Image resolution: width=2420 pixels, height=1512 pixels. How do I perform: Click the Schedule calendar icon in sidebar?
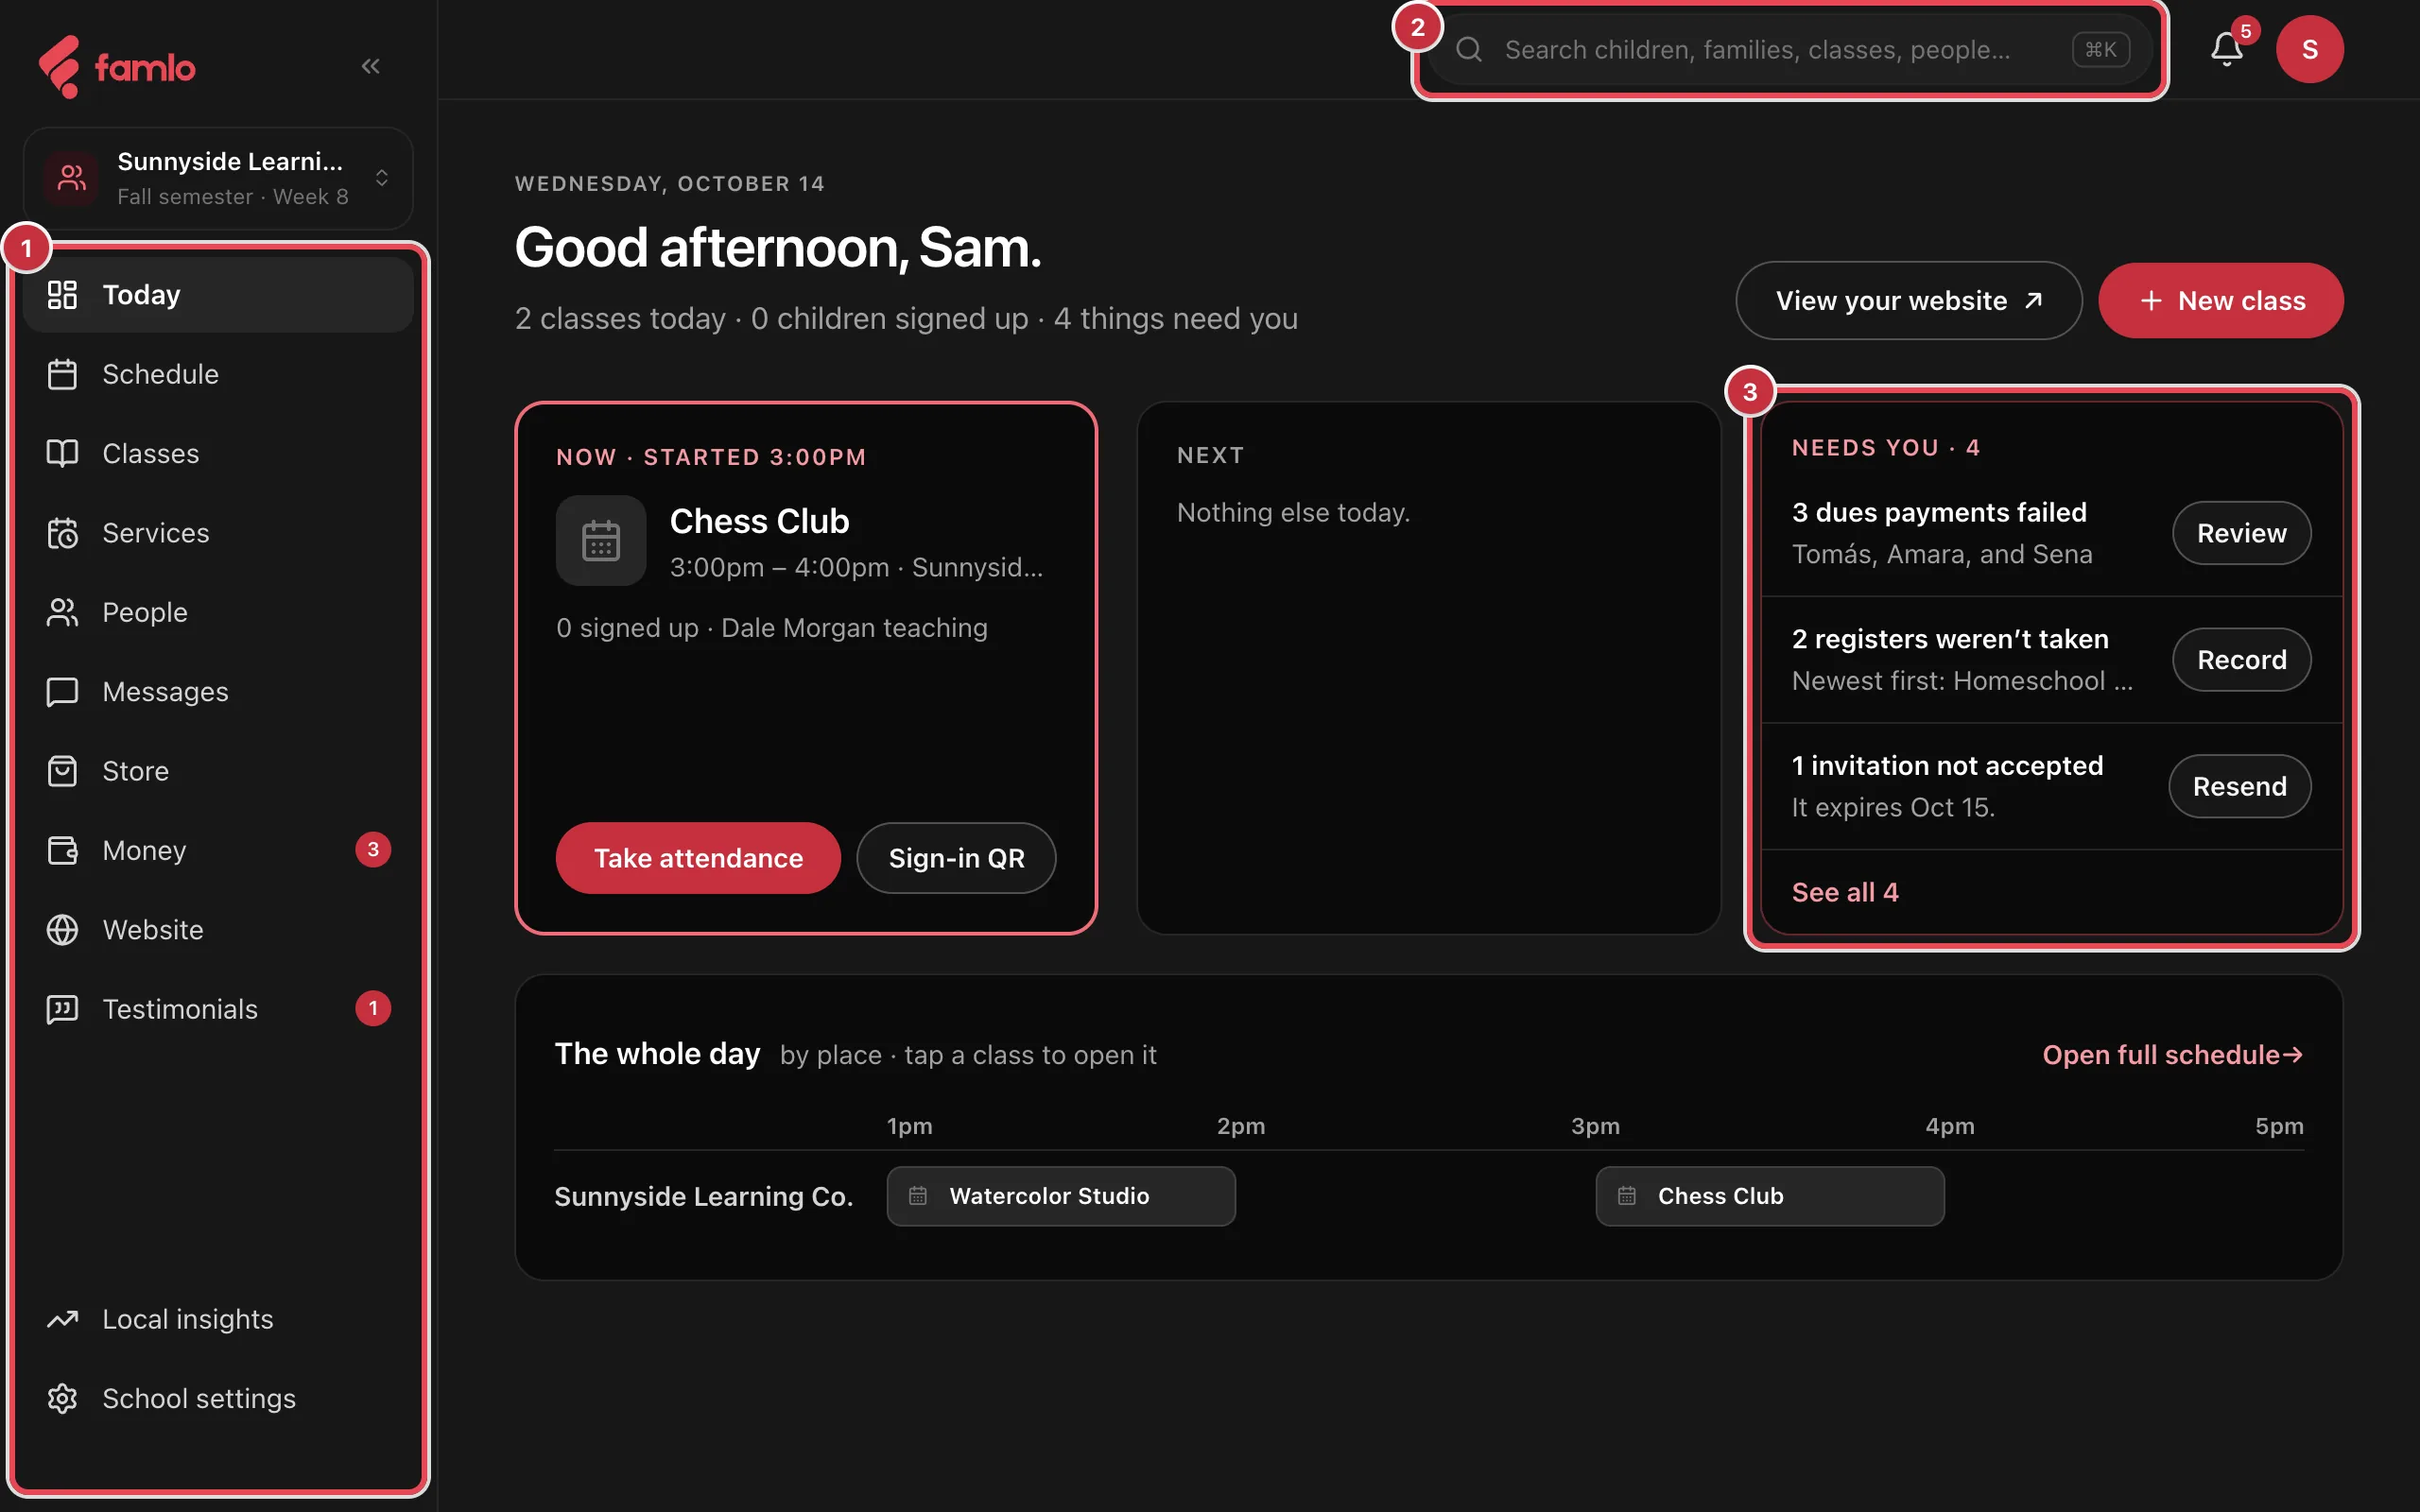click(62, 374)
